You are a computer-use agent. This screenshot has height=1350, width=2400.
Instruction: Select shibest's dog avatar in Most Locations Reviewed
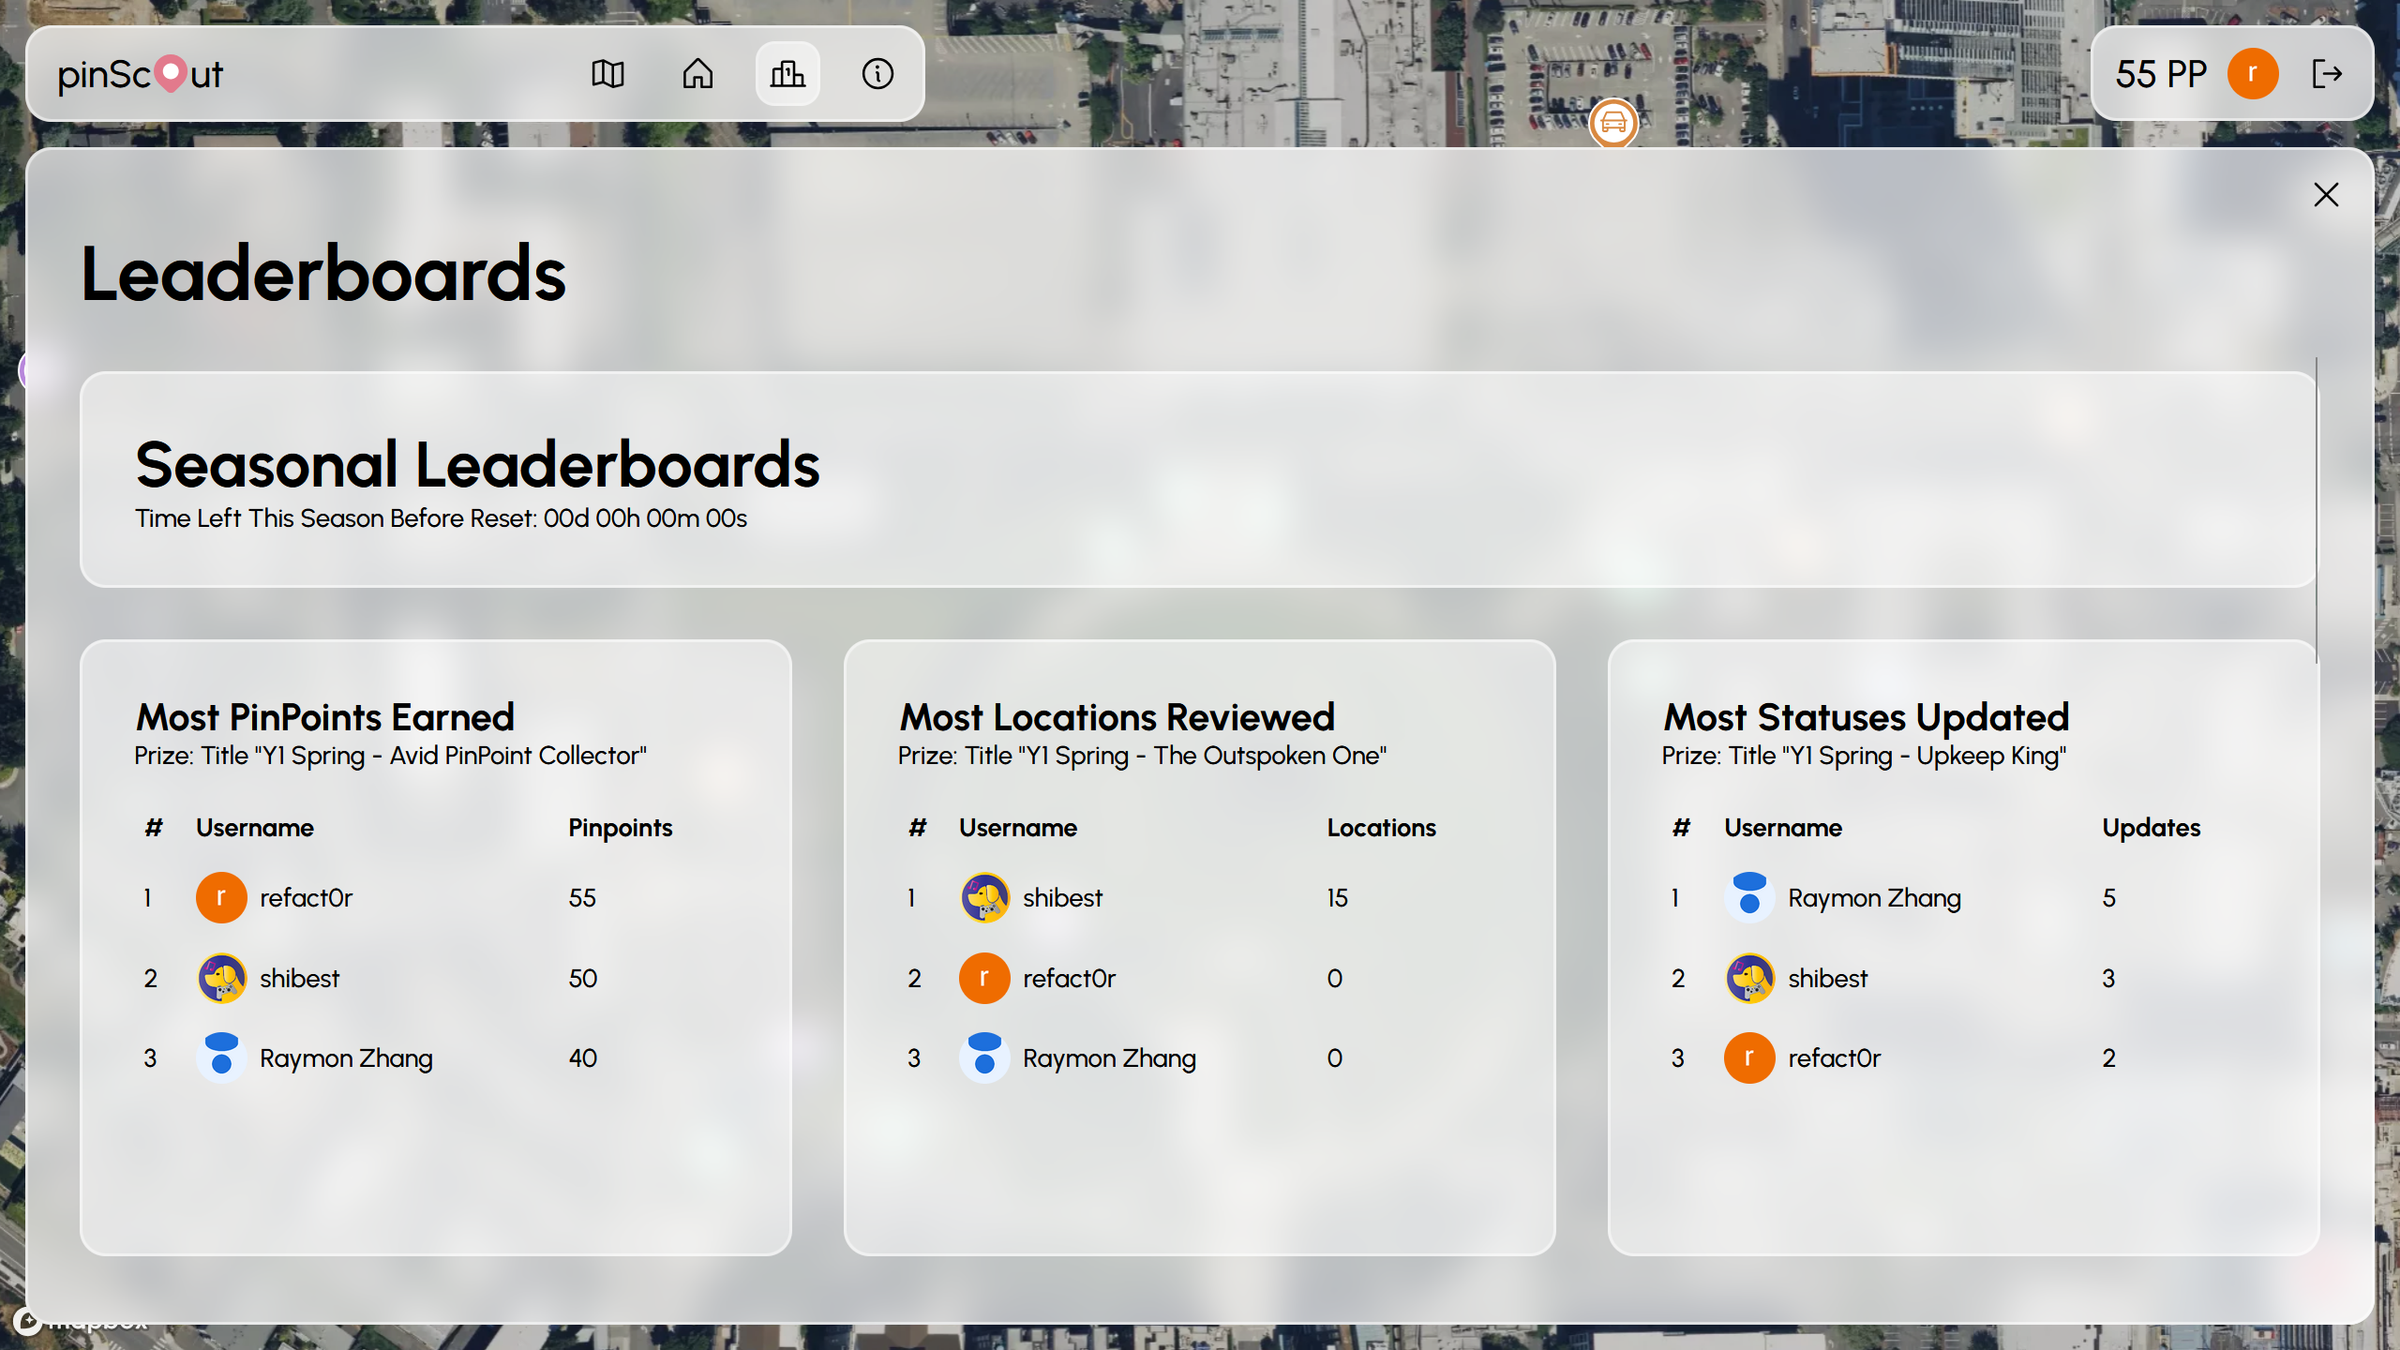(x=984, y=897)
